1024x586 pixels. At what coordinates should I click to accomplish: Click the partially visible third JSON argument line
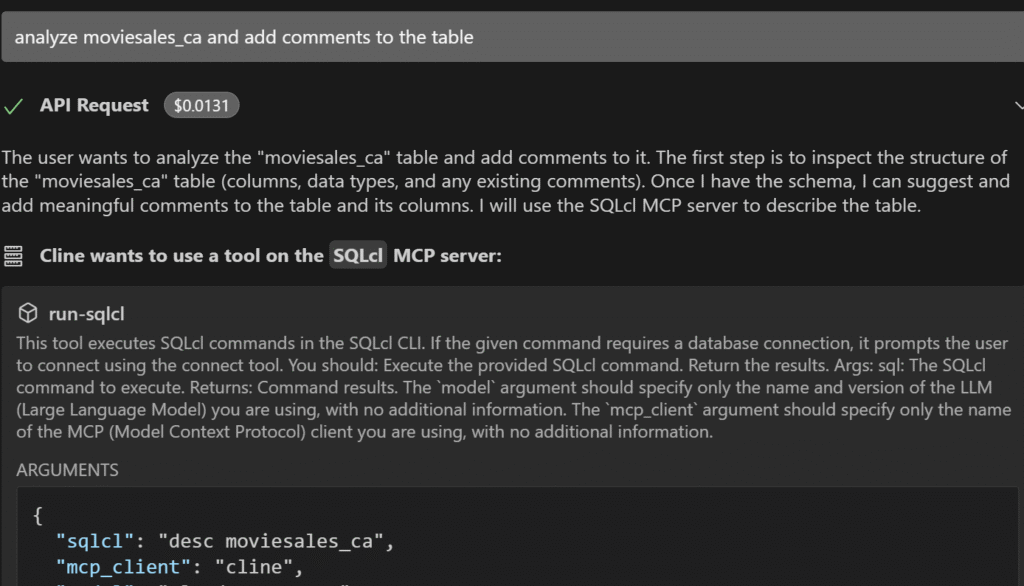[x=200, y=583]
